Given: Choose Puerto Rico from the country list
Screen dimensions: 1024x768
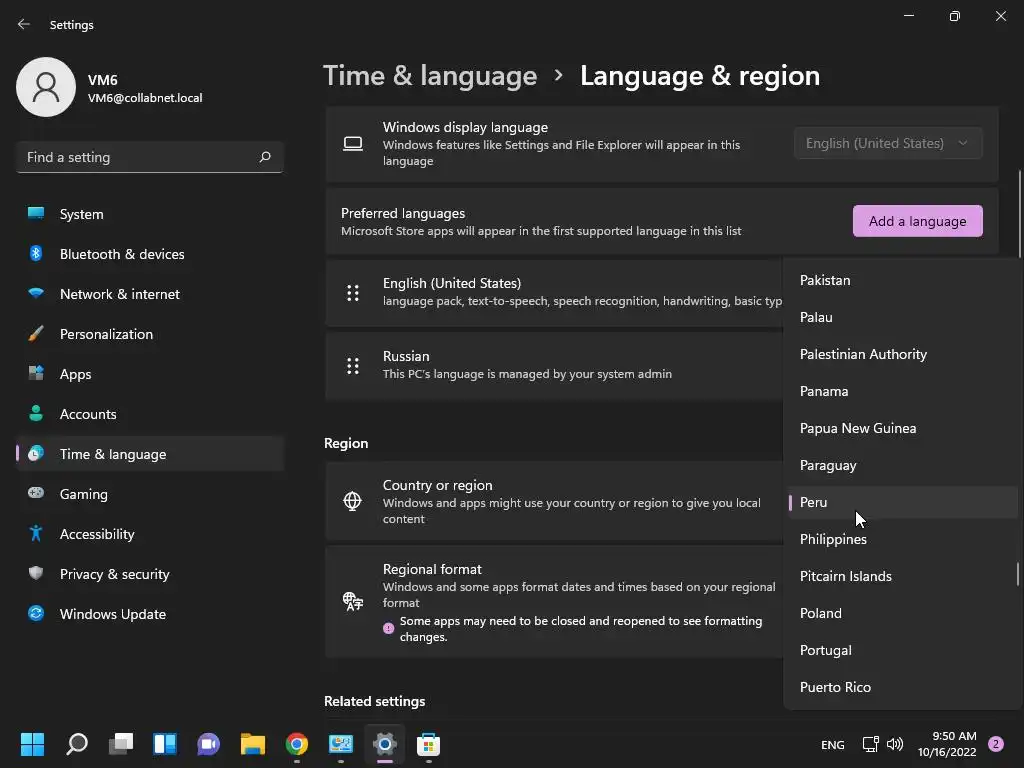Looking at the screenshot, I should pyautogui.click(x=903, y=687).
